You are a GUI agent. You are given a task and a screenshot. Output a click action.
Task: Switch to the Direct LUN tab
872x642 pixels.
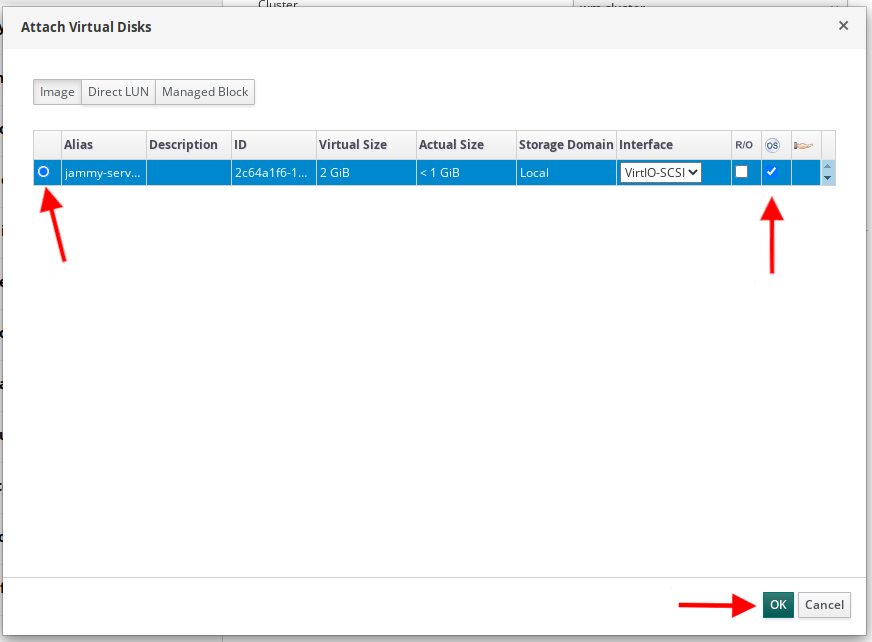[118, 92]
